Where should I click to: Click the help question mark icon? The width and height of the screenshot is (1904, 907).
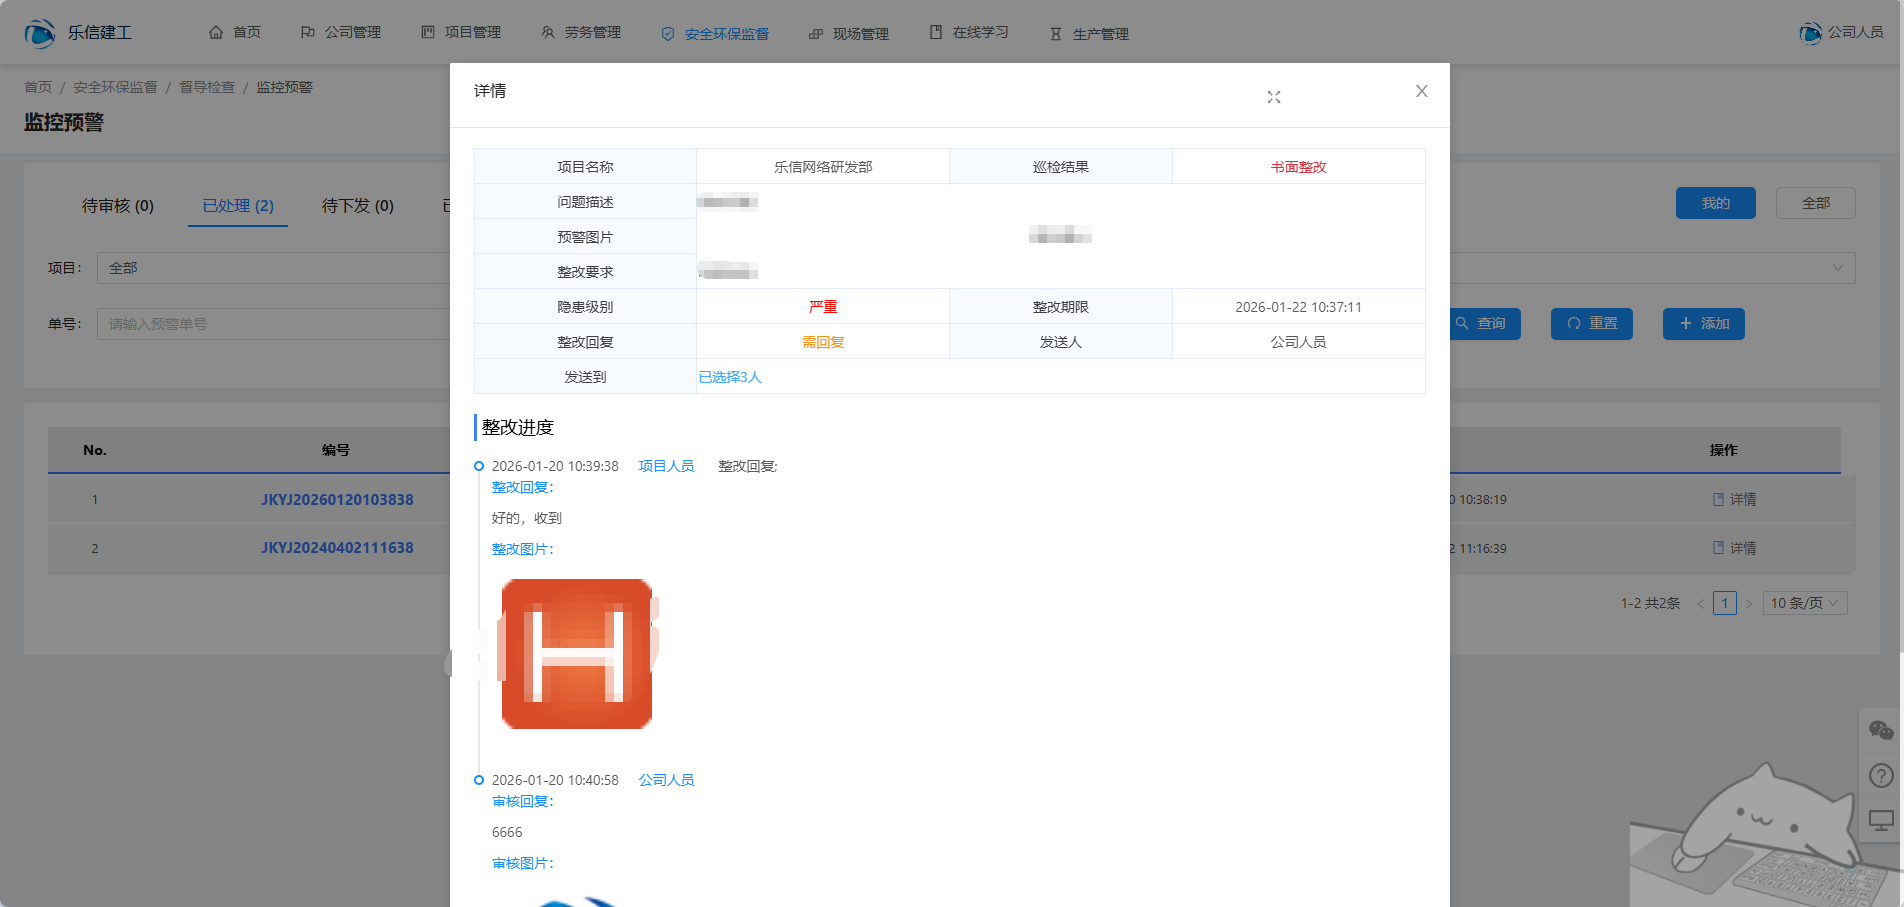(1880, 775)
